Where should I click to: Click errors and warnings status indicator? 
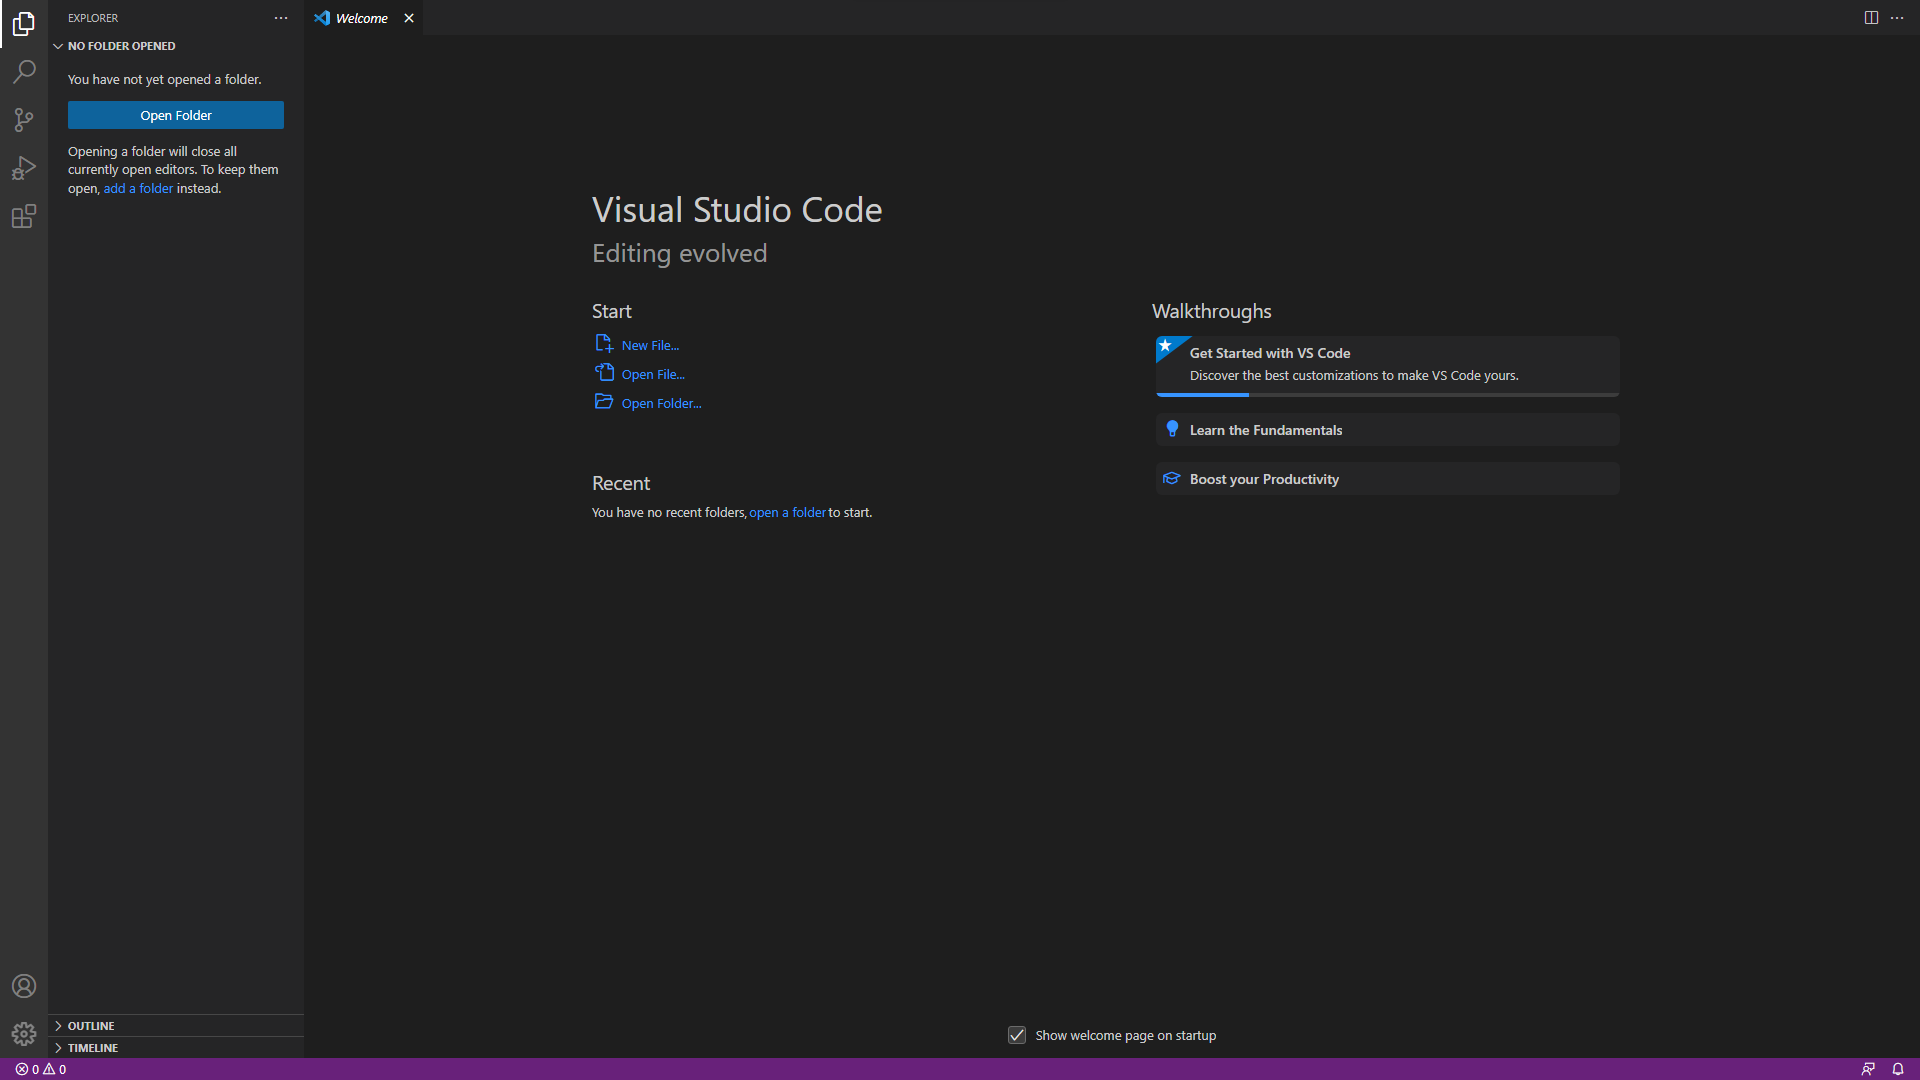tap(41, 1069)
